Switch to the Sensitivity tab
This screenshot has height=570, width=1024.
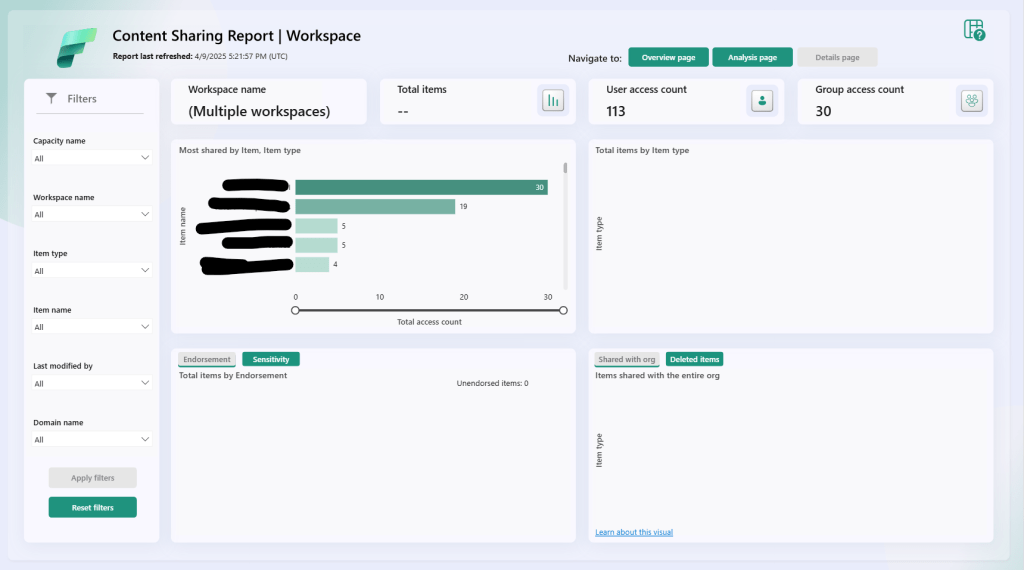click(270, 359)
